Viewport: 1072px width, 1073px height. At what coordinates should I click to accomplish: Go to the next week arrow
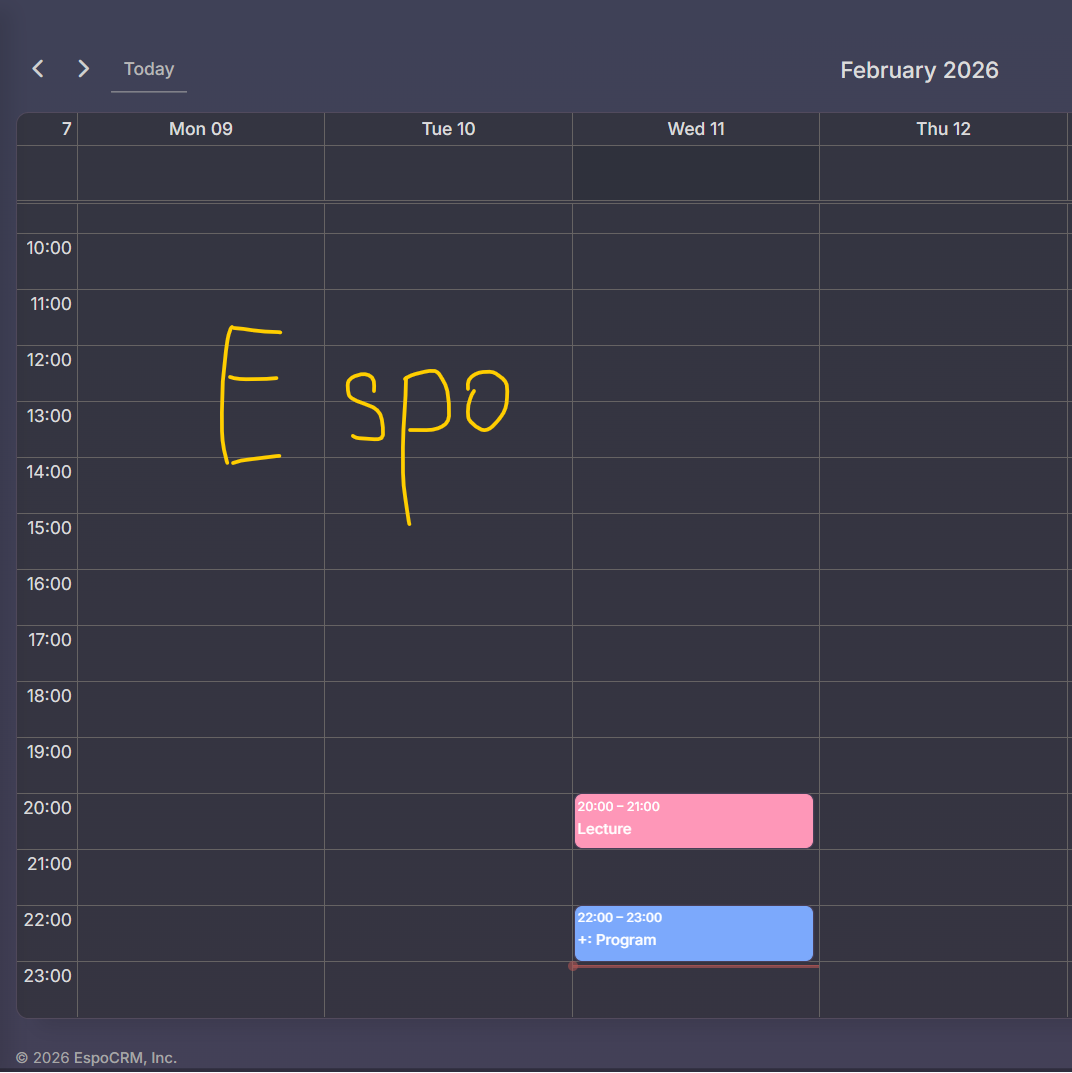pos(83,68)
